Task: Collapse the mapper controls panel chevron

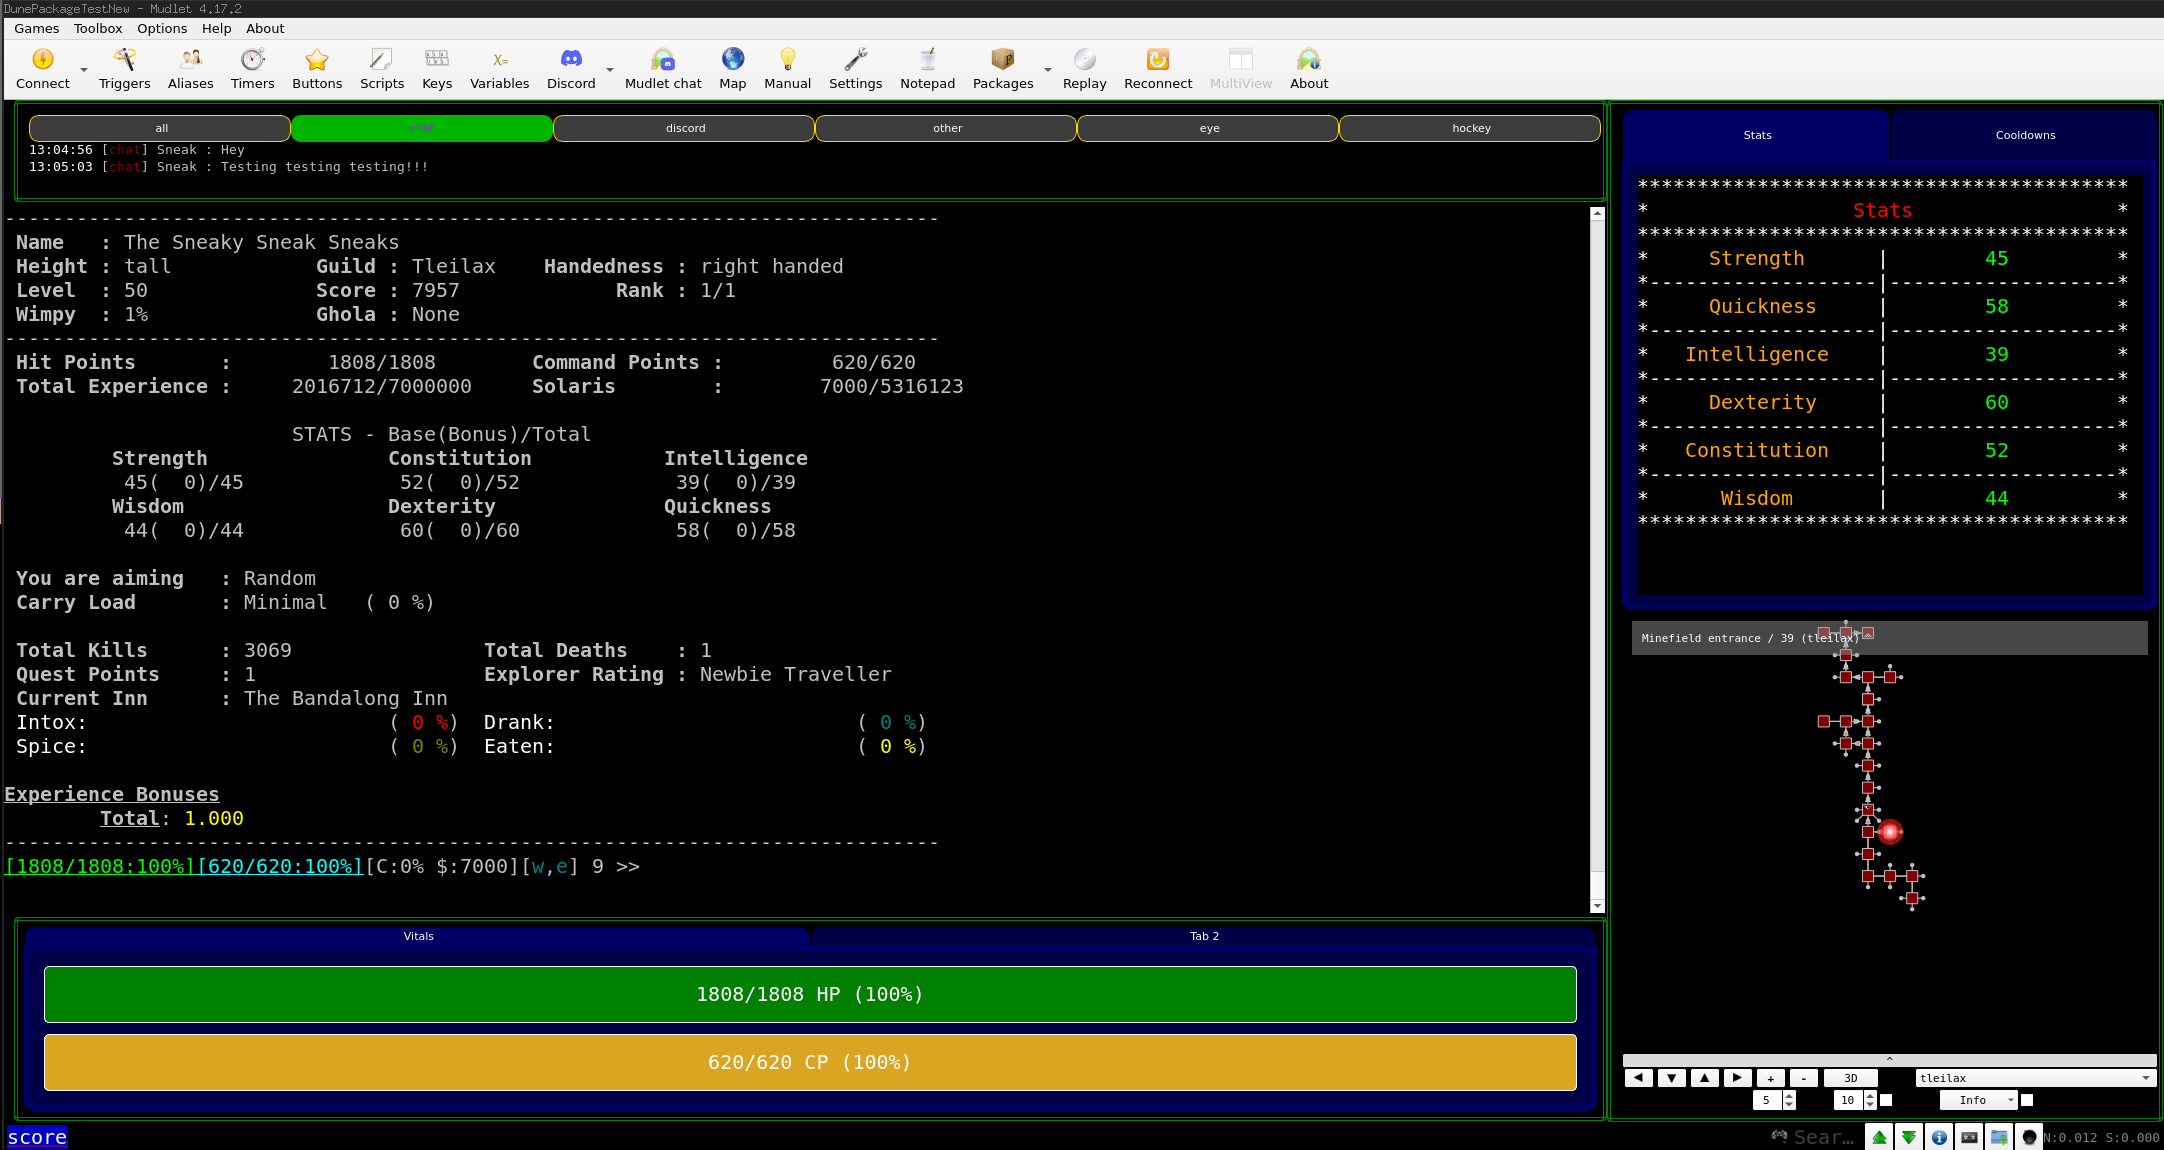Action: 1889,1059
